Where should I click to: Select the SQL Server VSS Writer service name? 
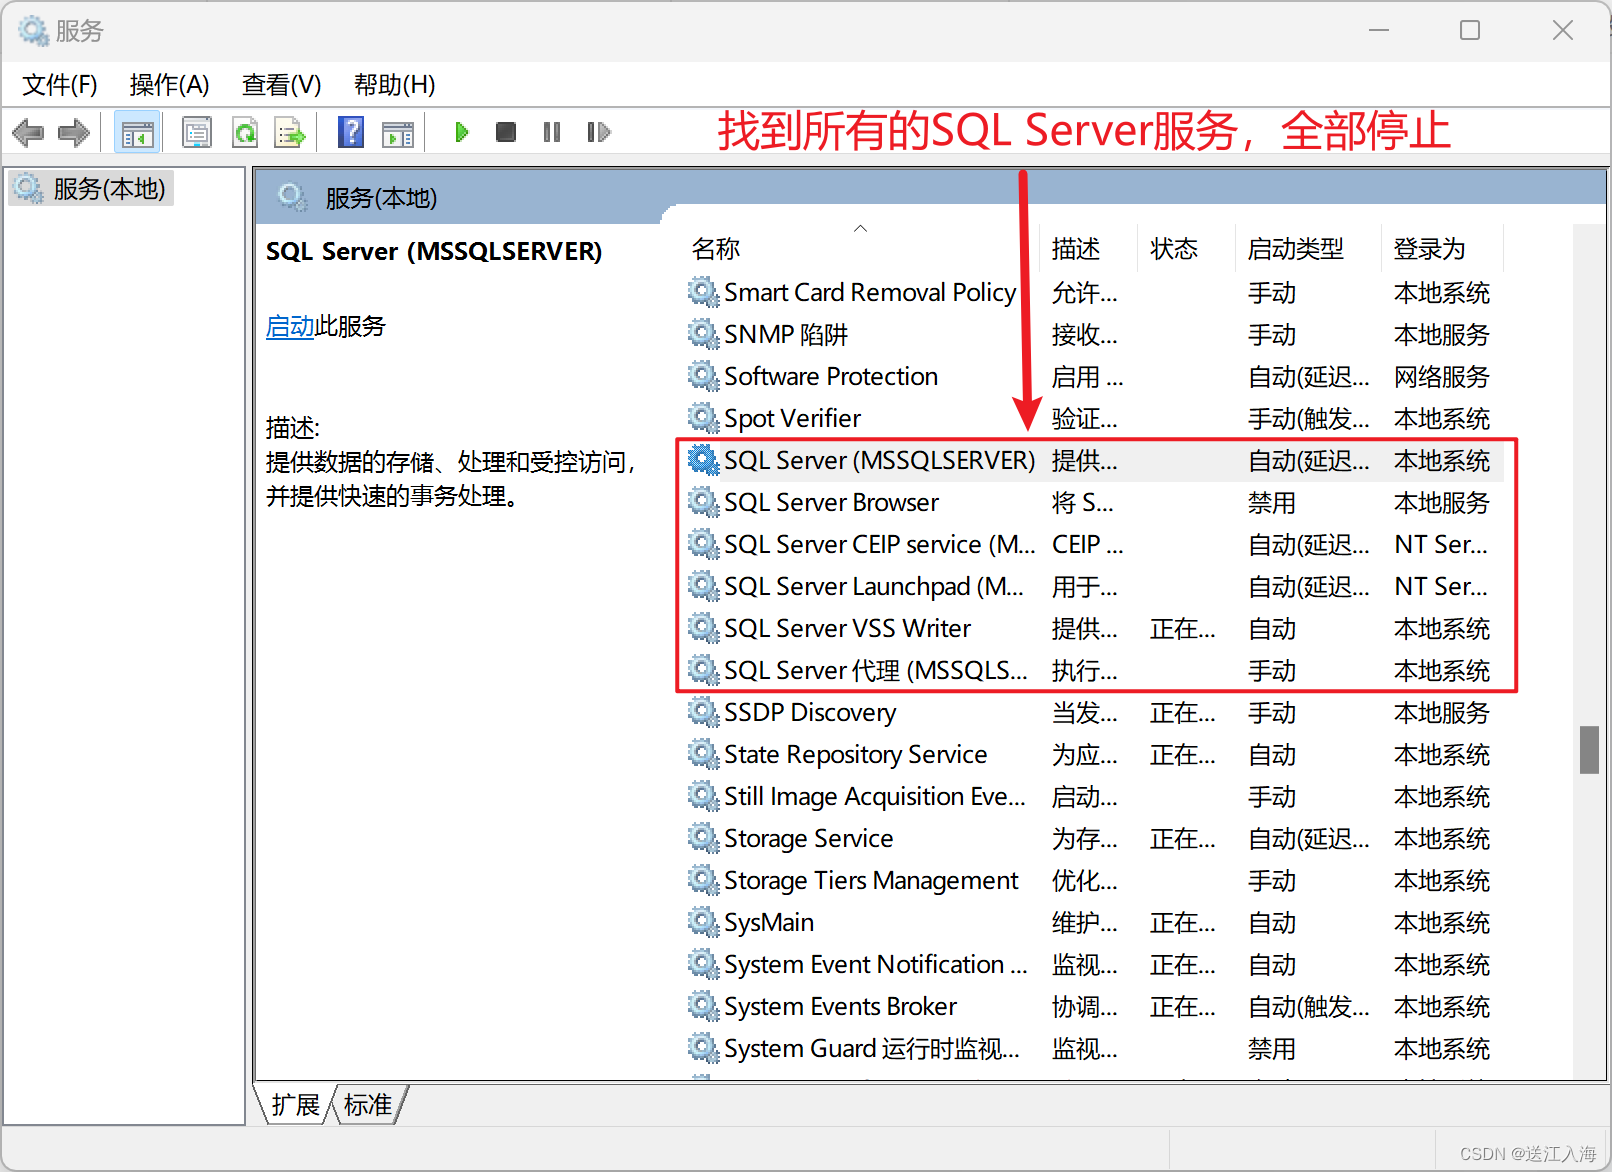click(848, 628)
